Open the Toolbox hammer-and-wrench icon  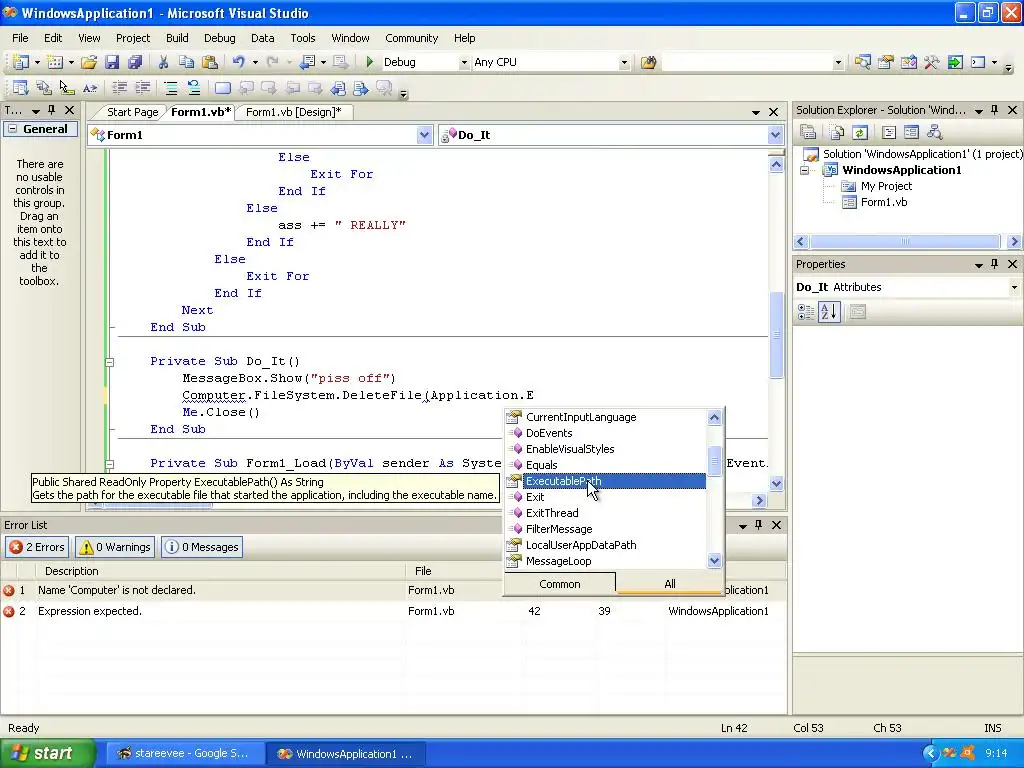tap(931, 62)
